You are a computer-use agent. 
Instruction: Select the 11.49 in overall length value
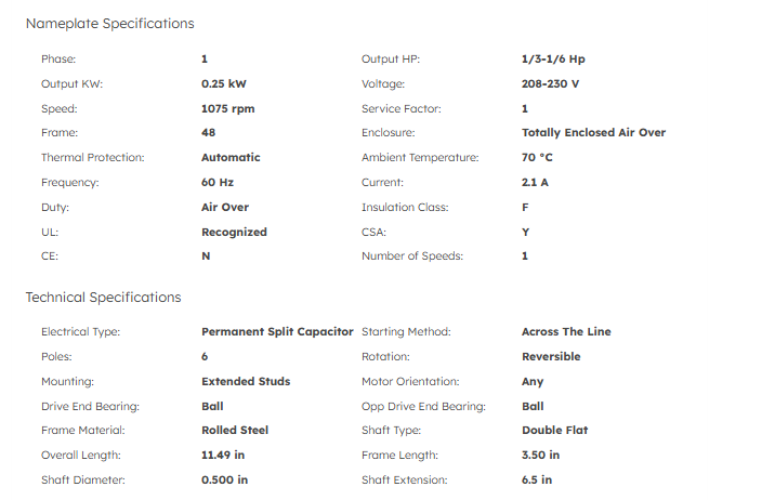click(224, 455)
